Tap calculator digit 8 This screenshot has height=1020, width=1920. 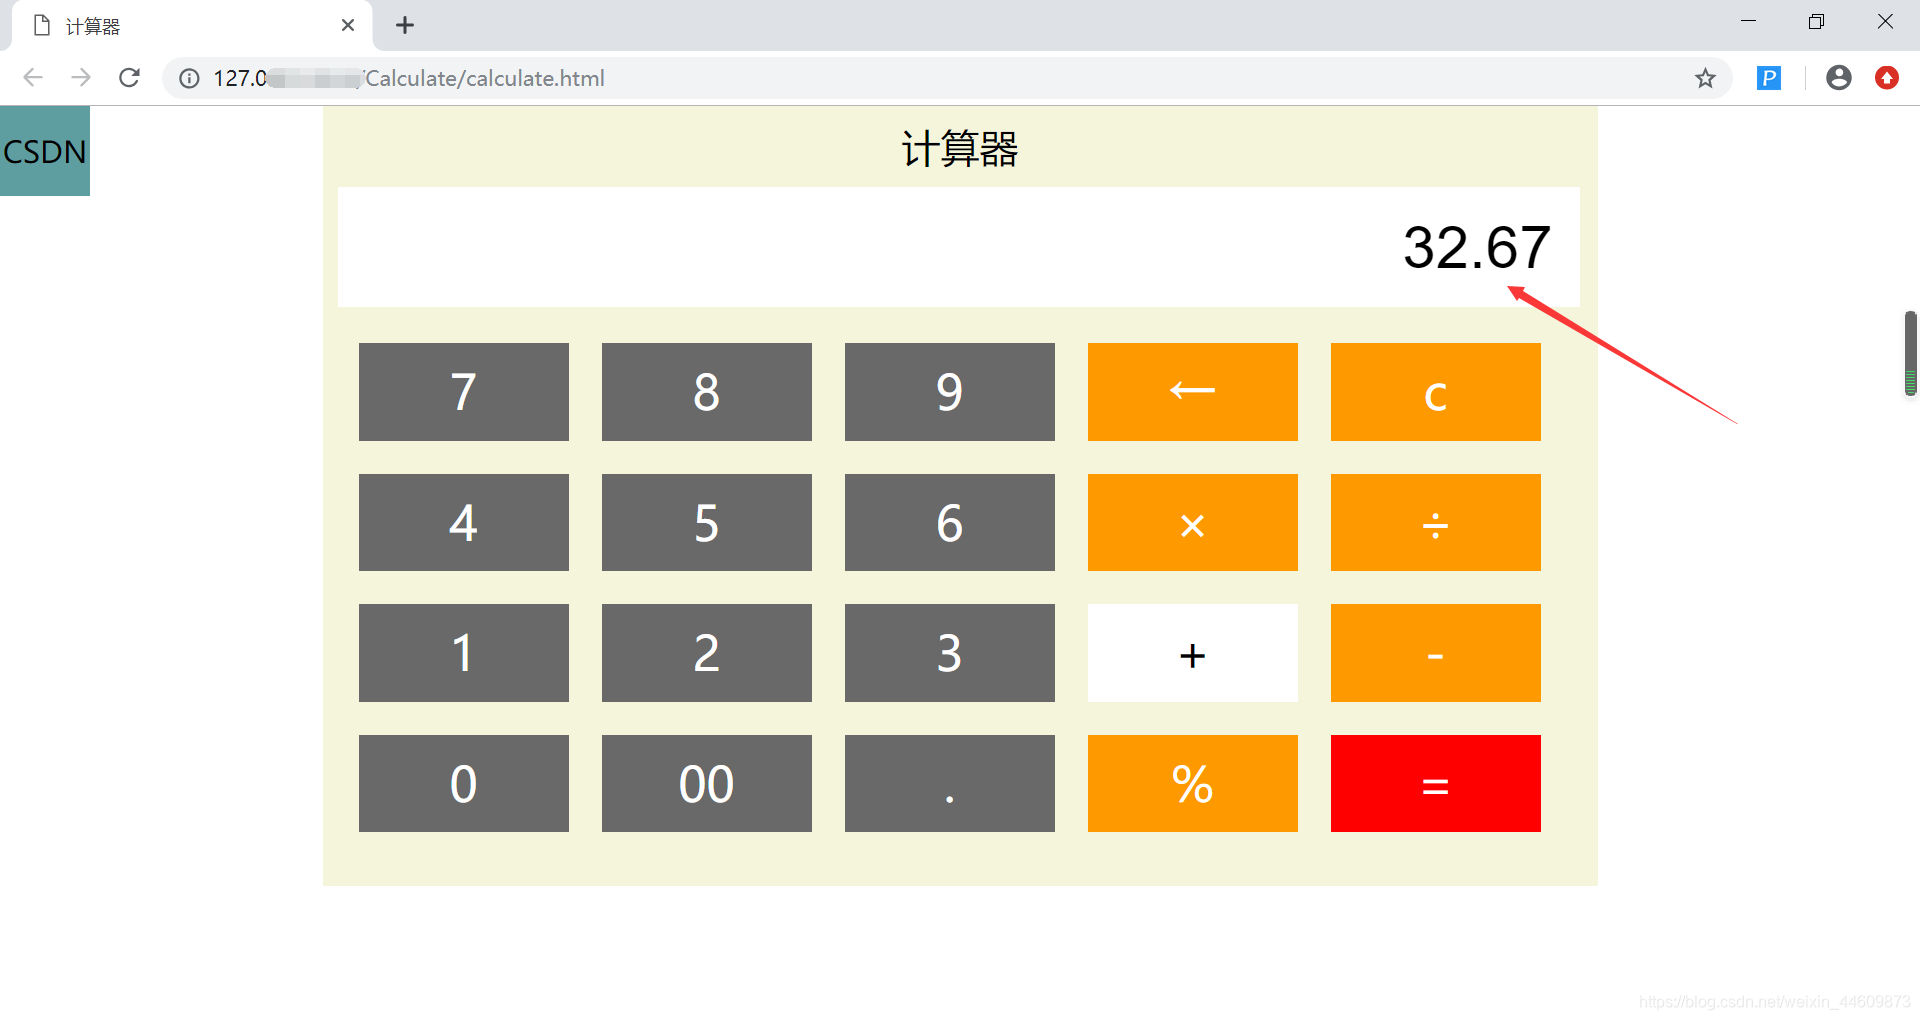[x=707, y=392]
